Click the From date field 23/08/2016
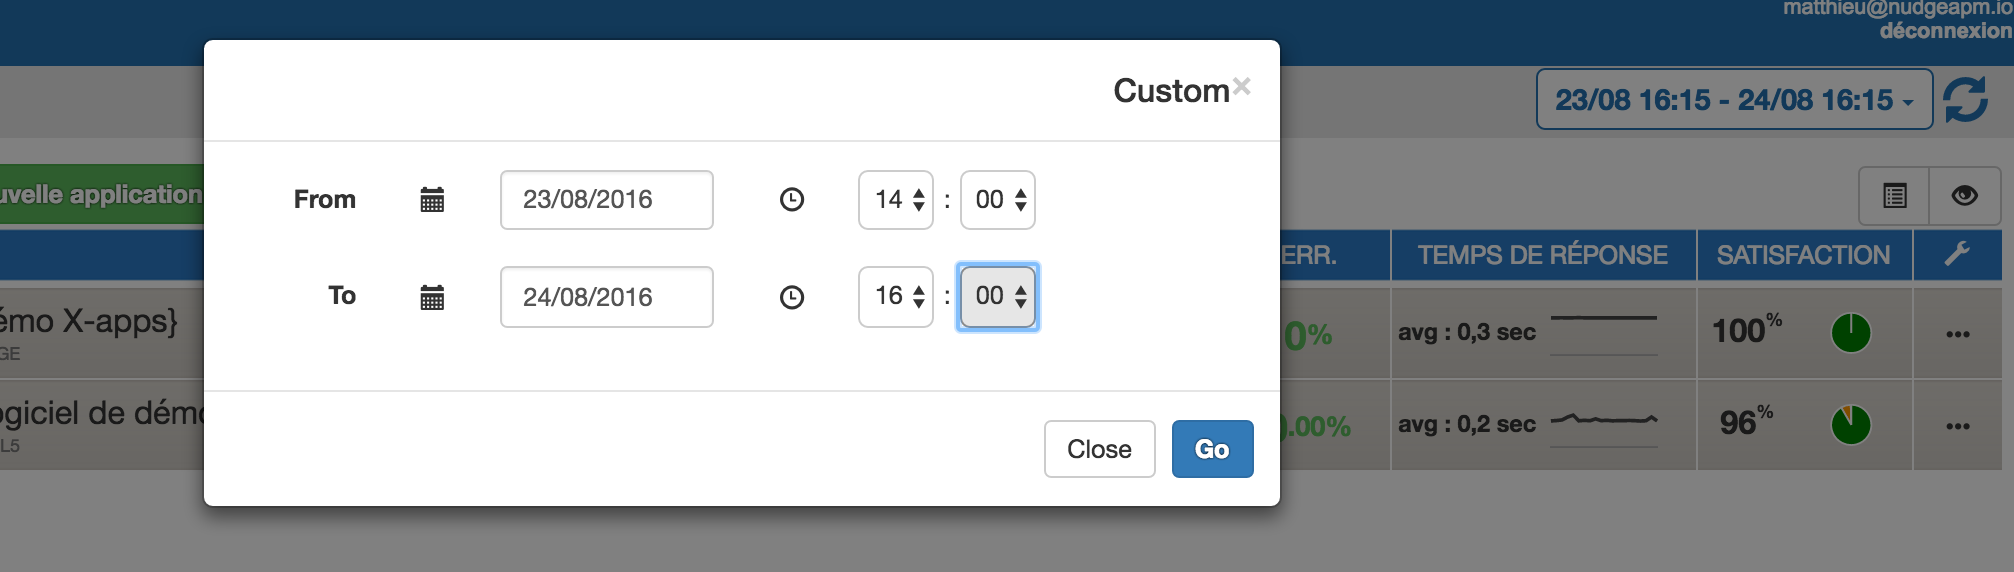 click(606, 200)
